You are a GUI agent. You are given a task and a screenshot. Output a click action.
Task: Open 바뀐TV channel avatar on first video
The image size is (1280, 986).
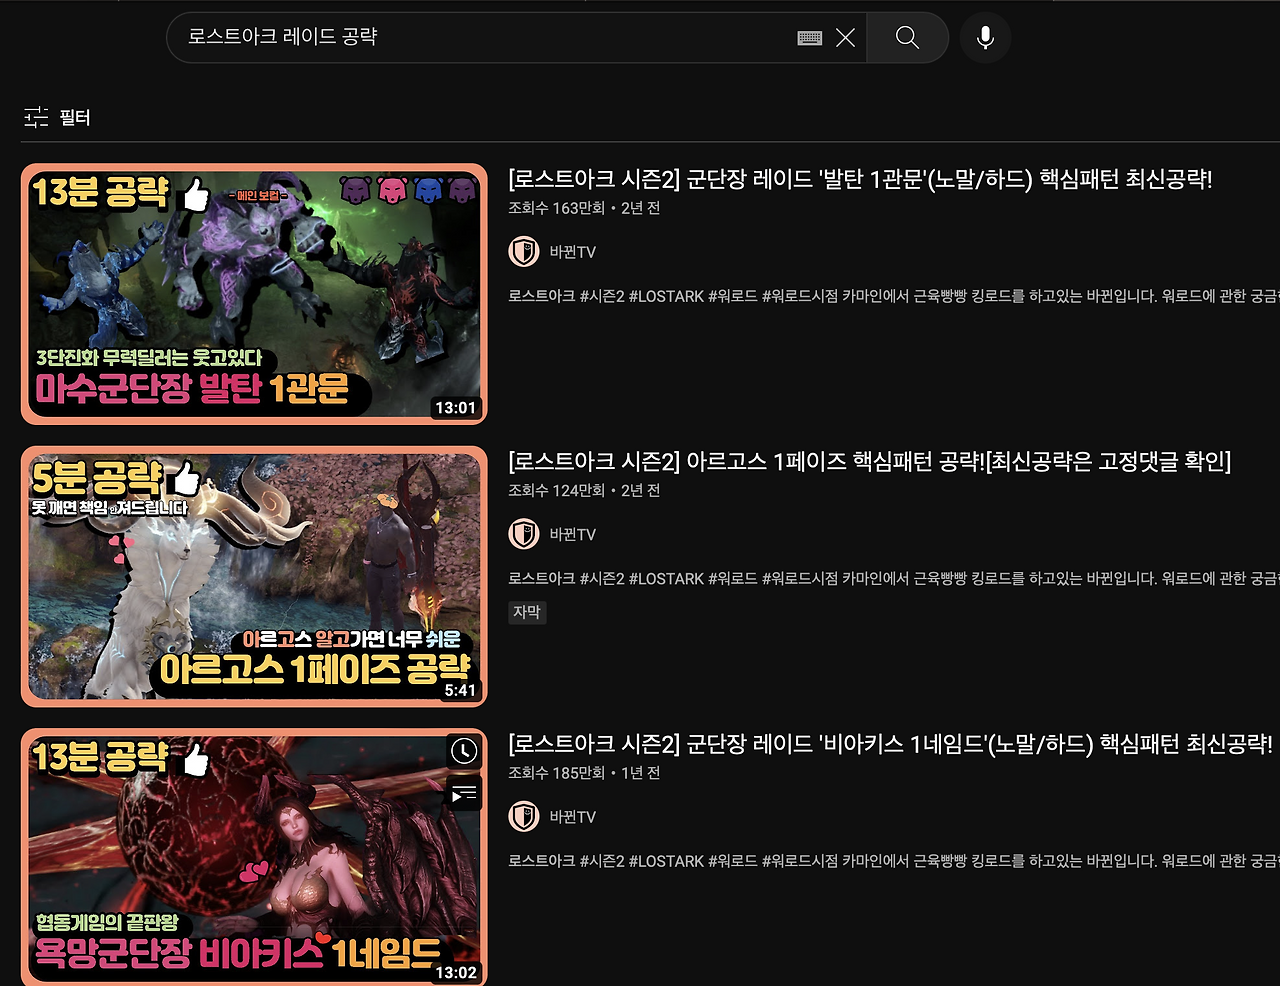click(x=523, y=252)
